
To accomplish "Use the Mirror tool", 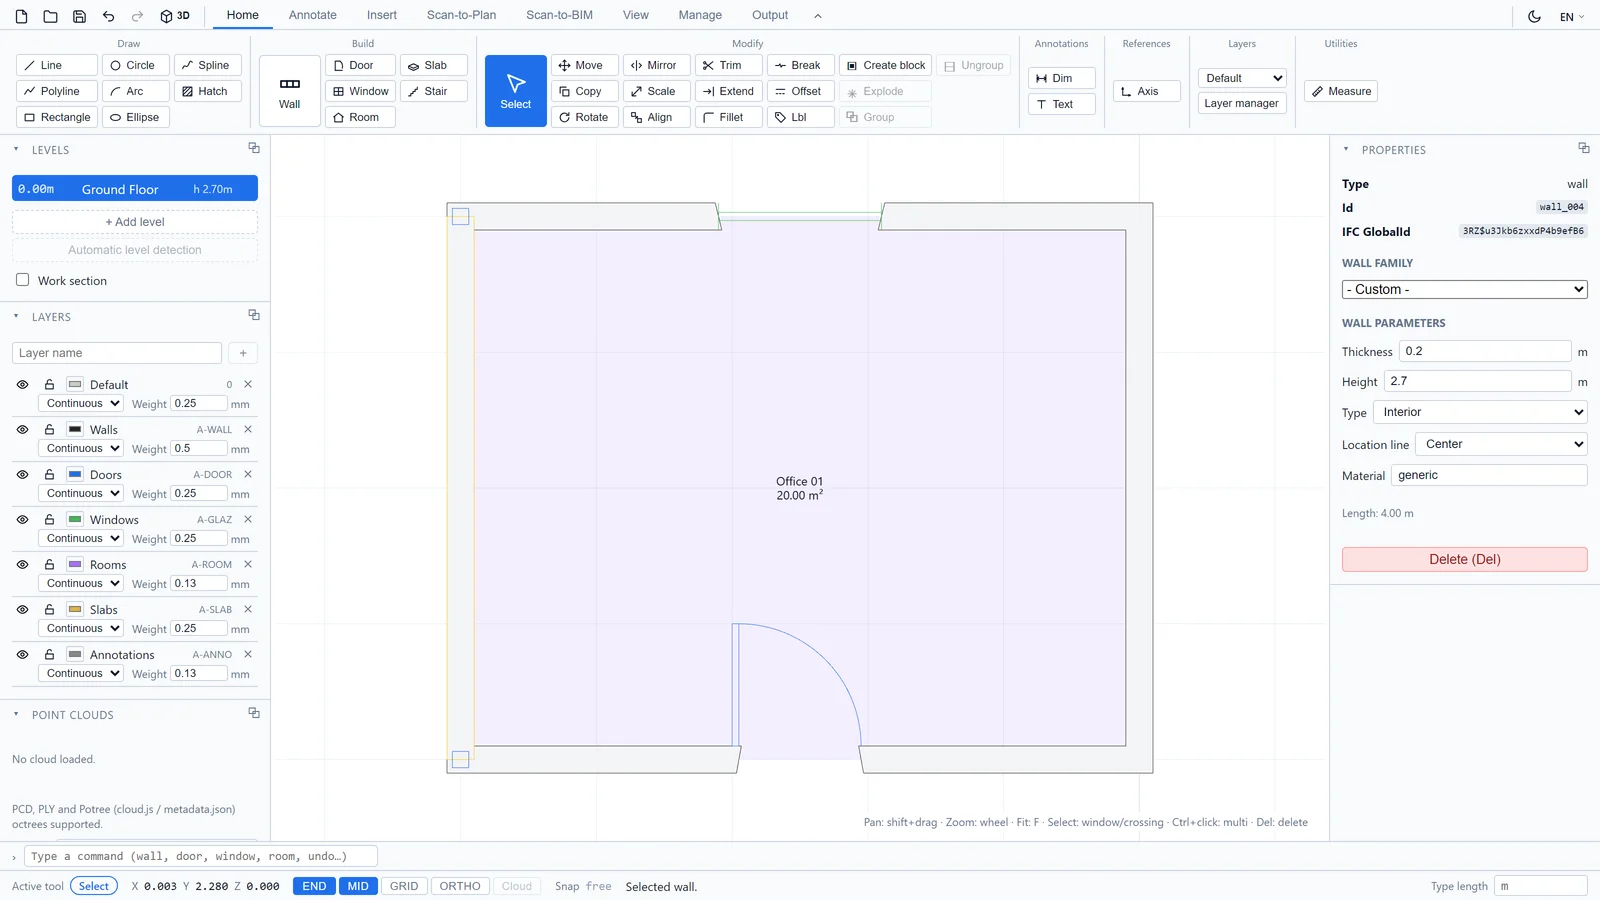I will pos(657,65).
